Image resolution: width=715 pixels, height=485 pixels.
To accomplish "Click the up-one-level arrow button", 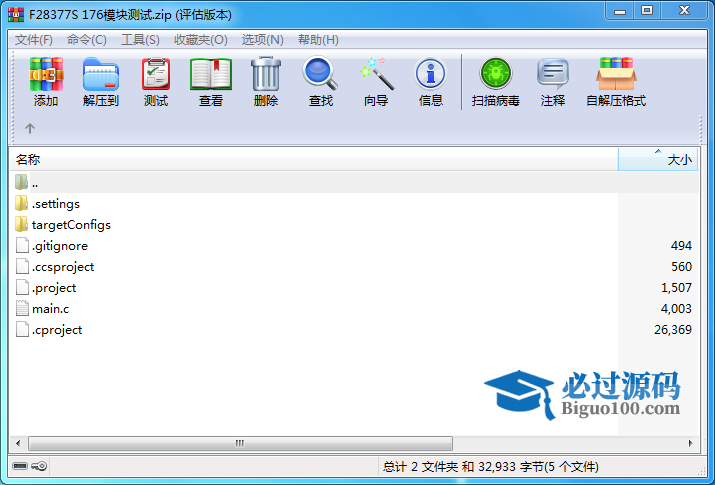I will pyautogui.click(x=30, y=128).
